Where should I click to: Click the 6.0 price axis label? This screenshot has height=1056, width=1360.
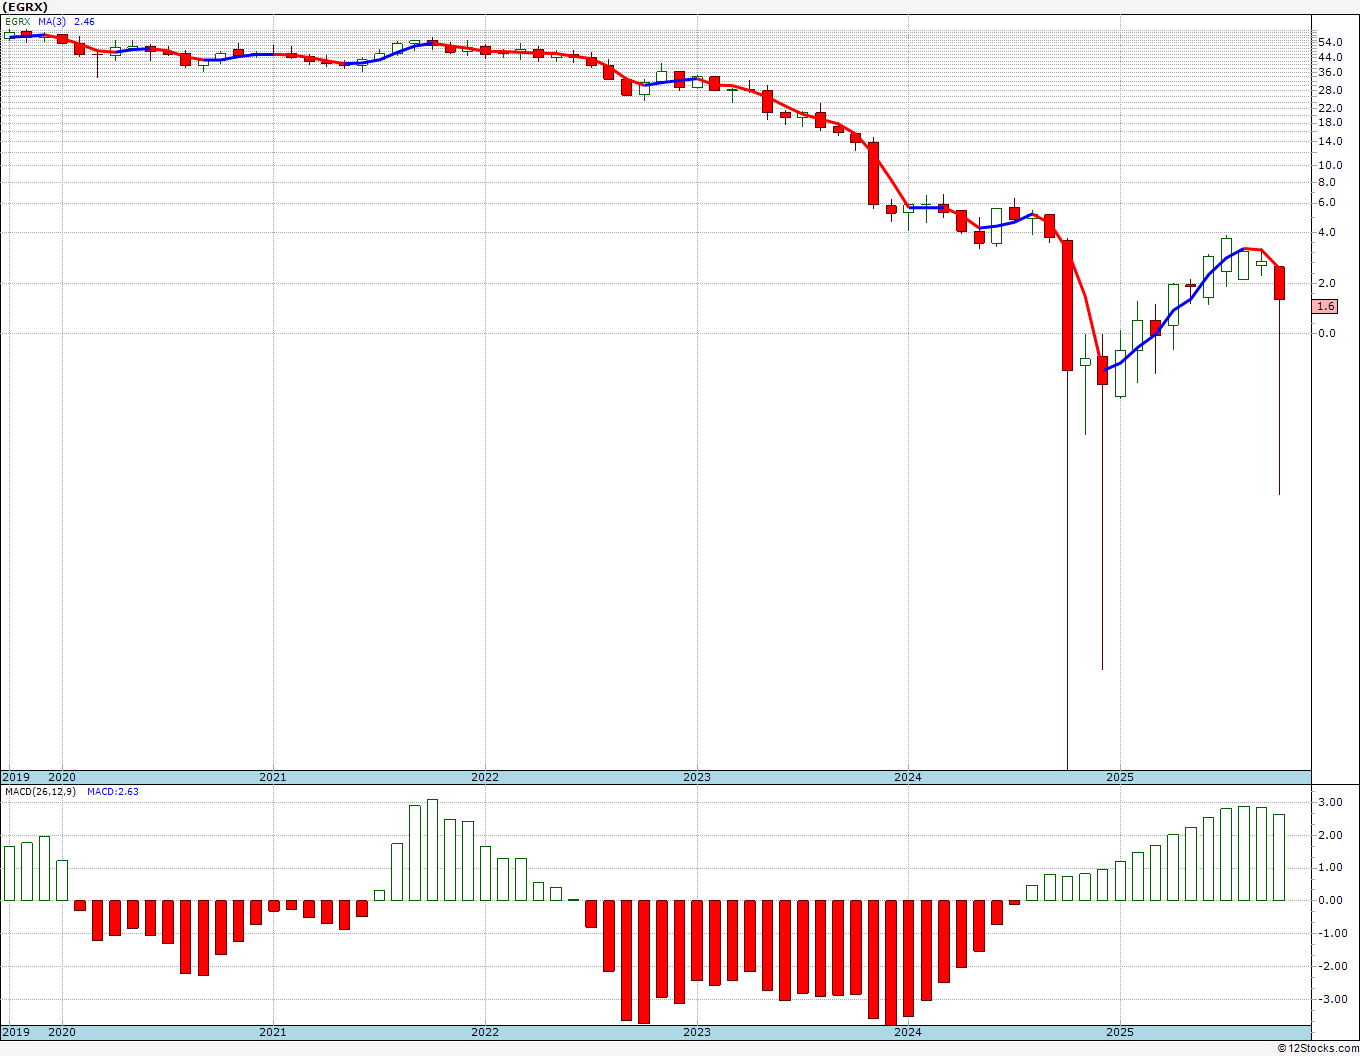(1327, 202)
